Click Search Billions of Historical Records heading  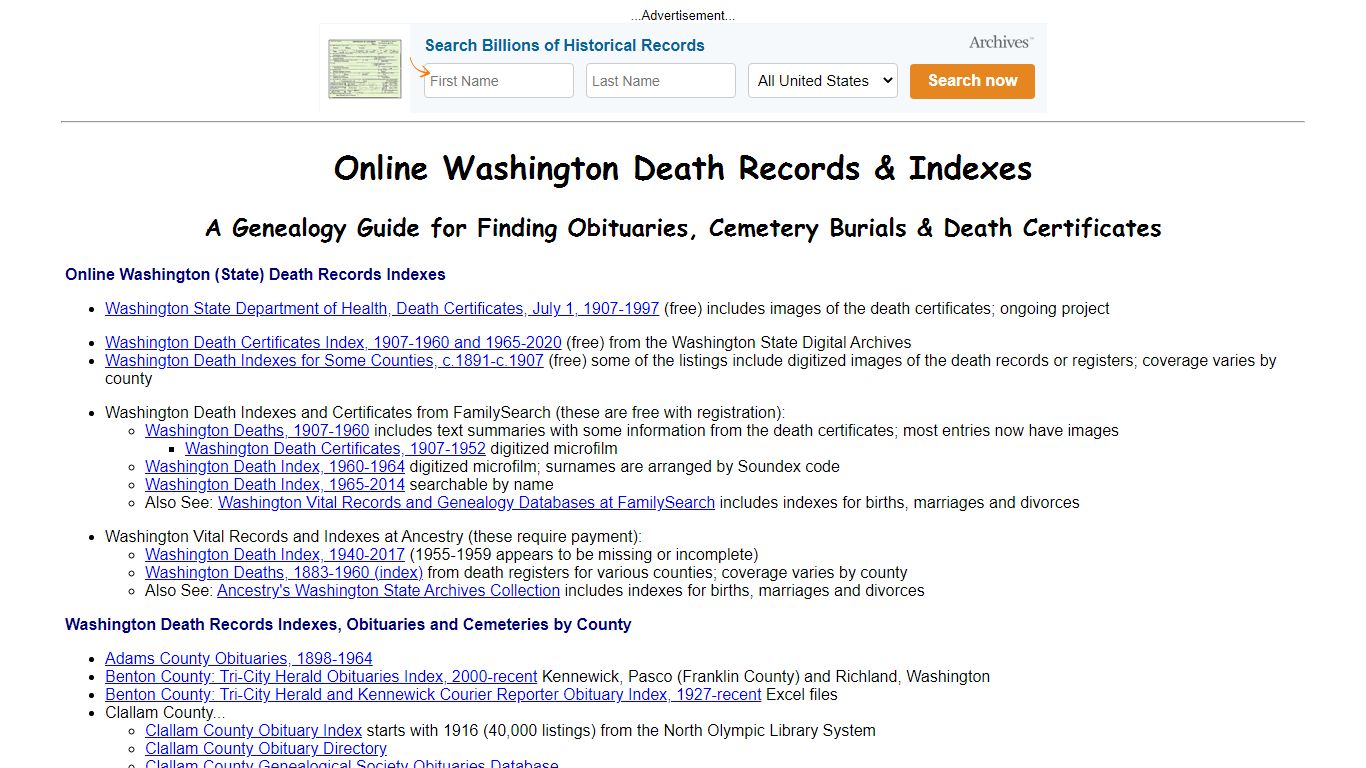[565, 45]
